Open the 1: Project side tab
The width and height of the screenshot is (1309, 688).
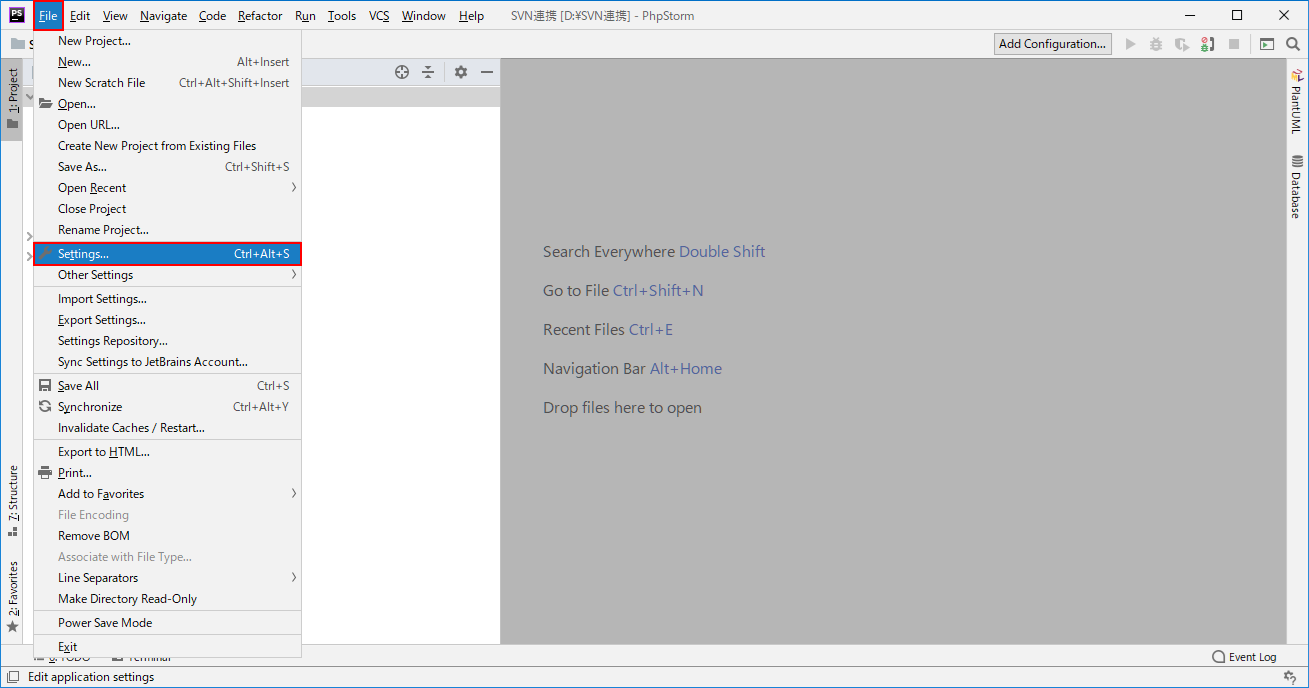pos(12,99)
